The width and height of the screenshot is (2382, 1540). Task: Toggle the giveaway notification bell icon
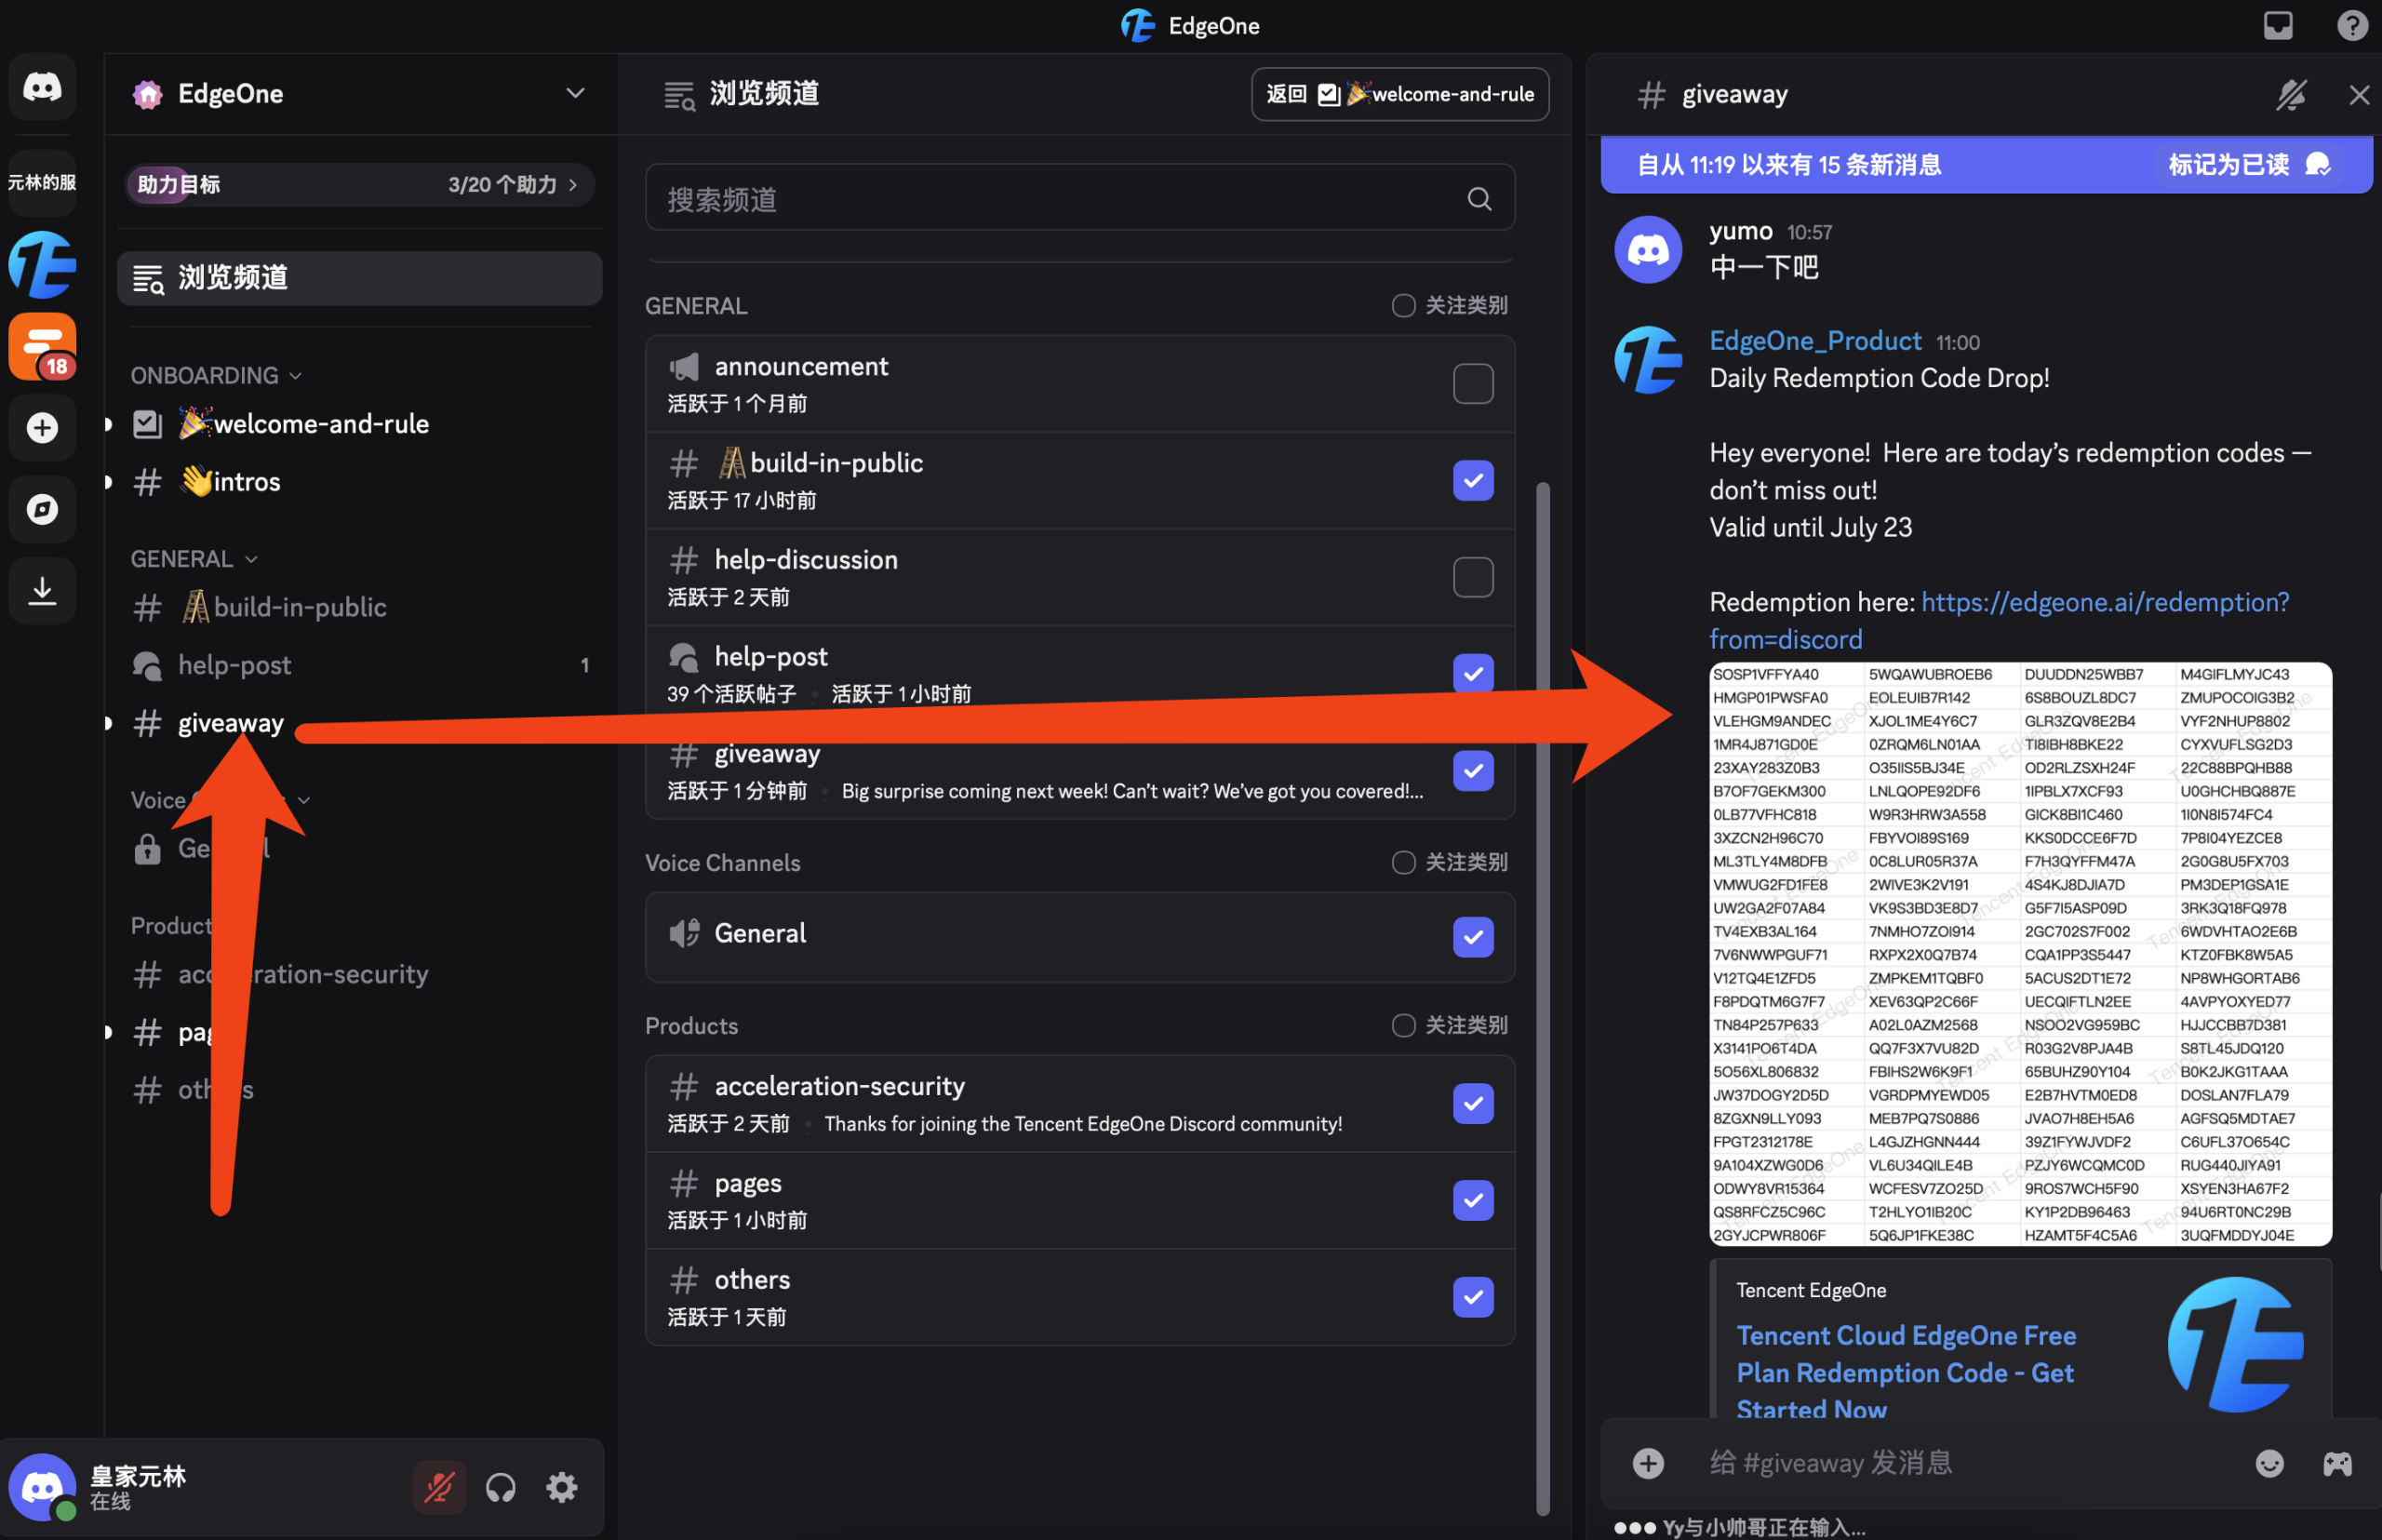[x=2291, y=95]
